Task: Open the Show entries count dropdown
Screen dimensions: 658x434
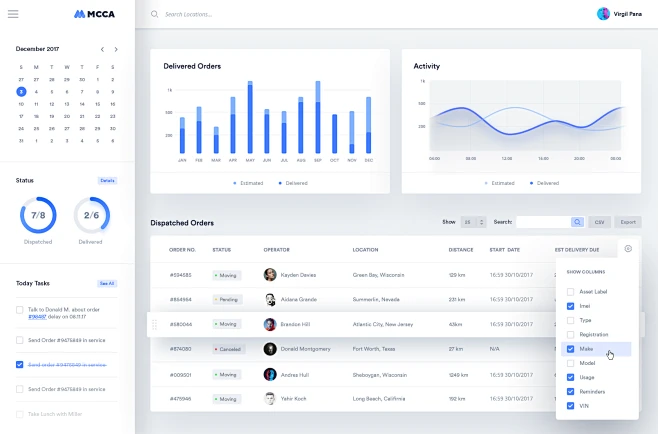Action: tap(473, 222)
